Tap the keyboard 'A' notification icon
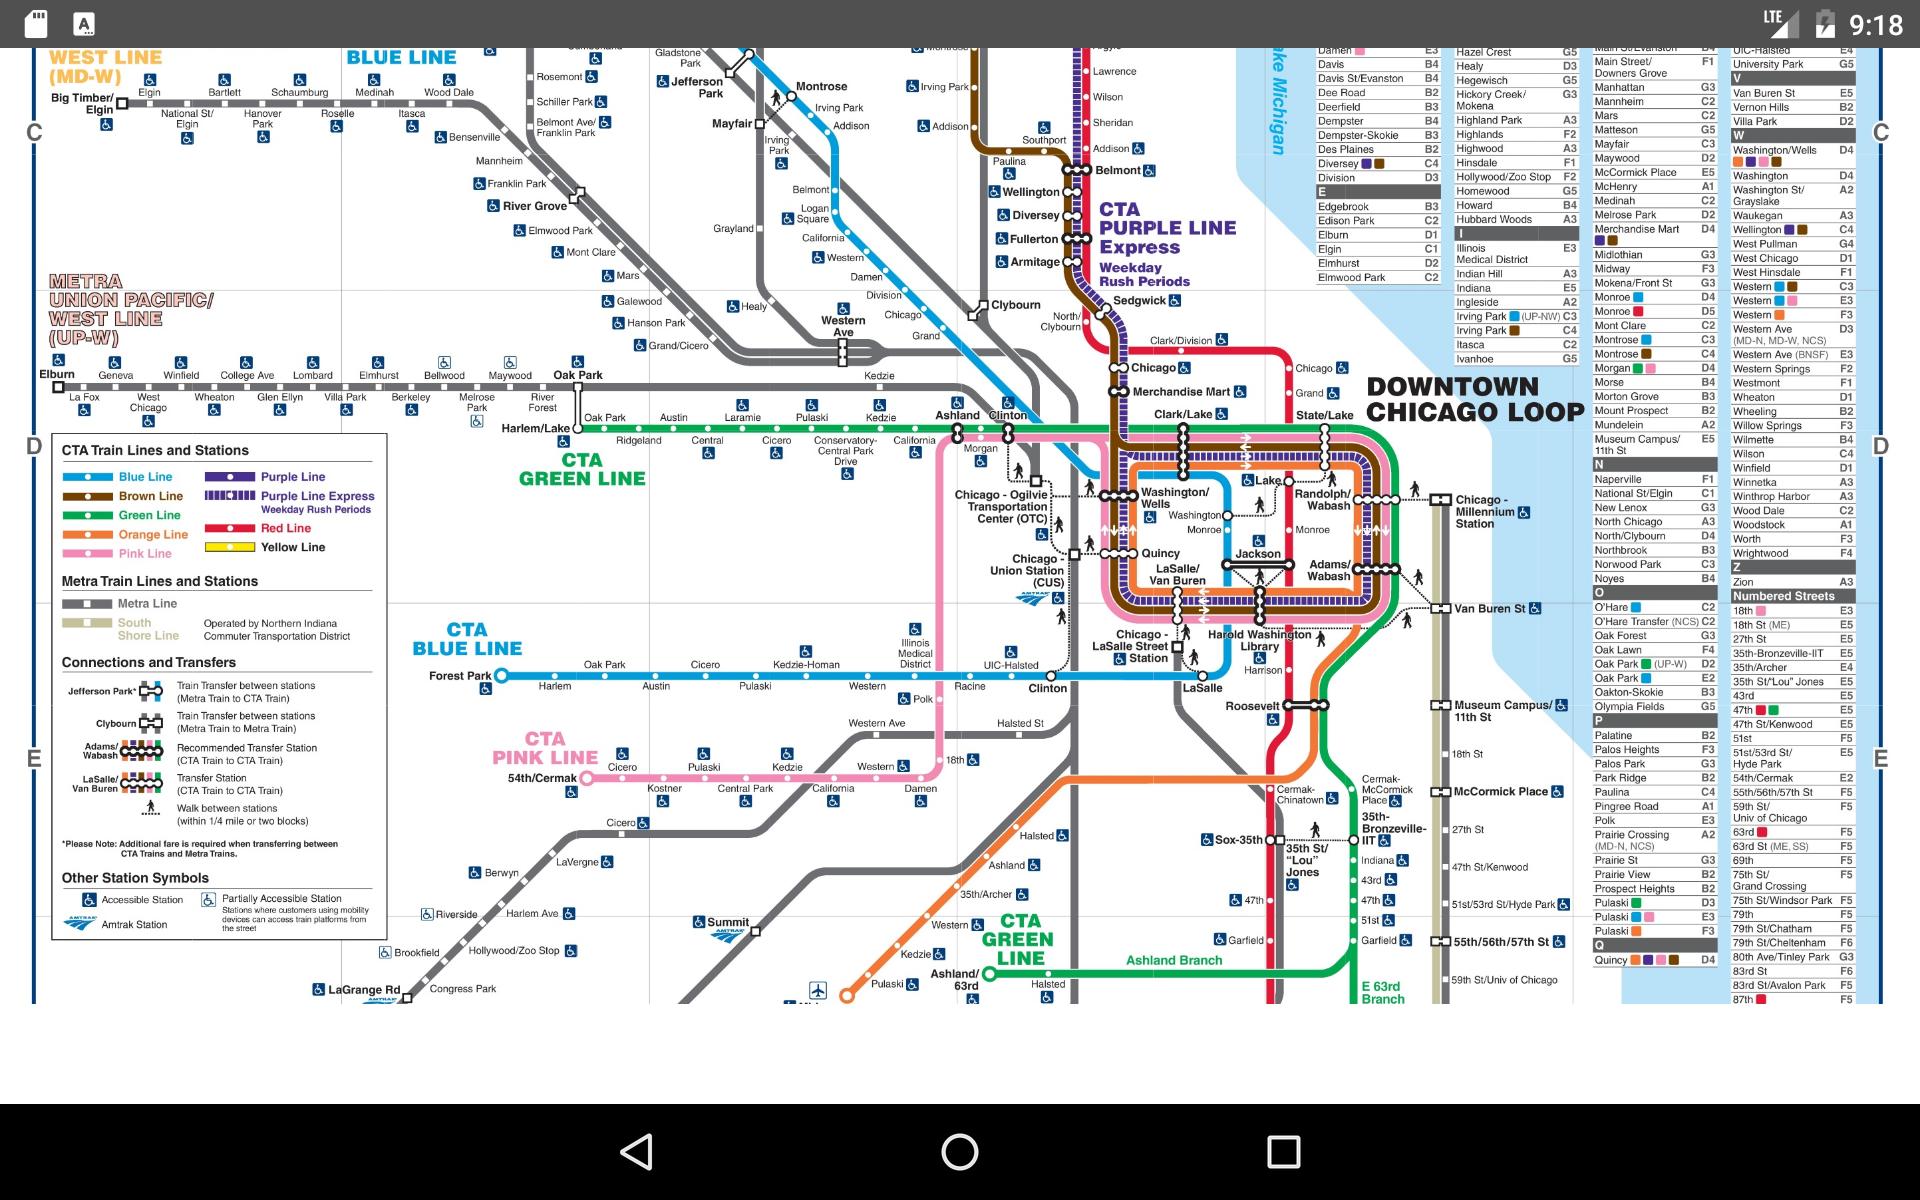Image resolution: width=1920 pixels, height=1200 pixels. (x=84, y=24)
